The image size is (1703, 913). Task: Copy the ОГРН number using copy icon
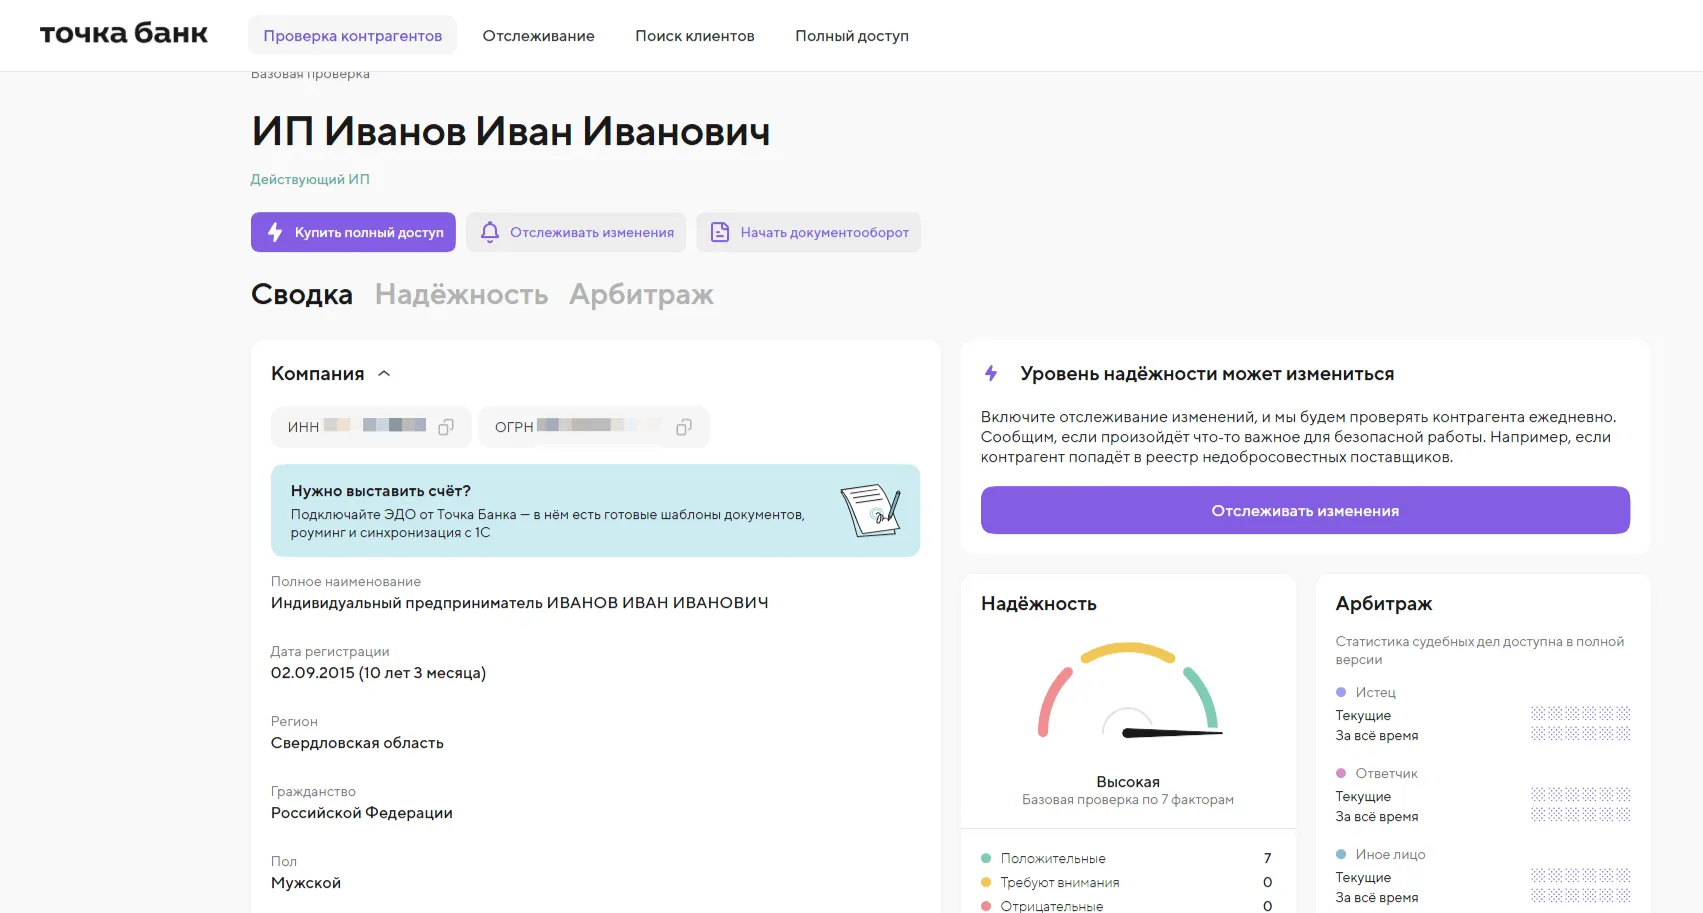coord(684,427)
